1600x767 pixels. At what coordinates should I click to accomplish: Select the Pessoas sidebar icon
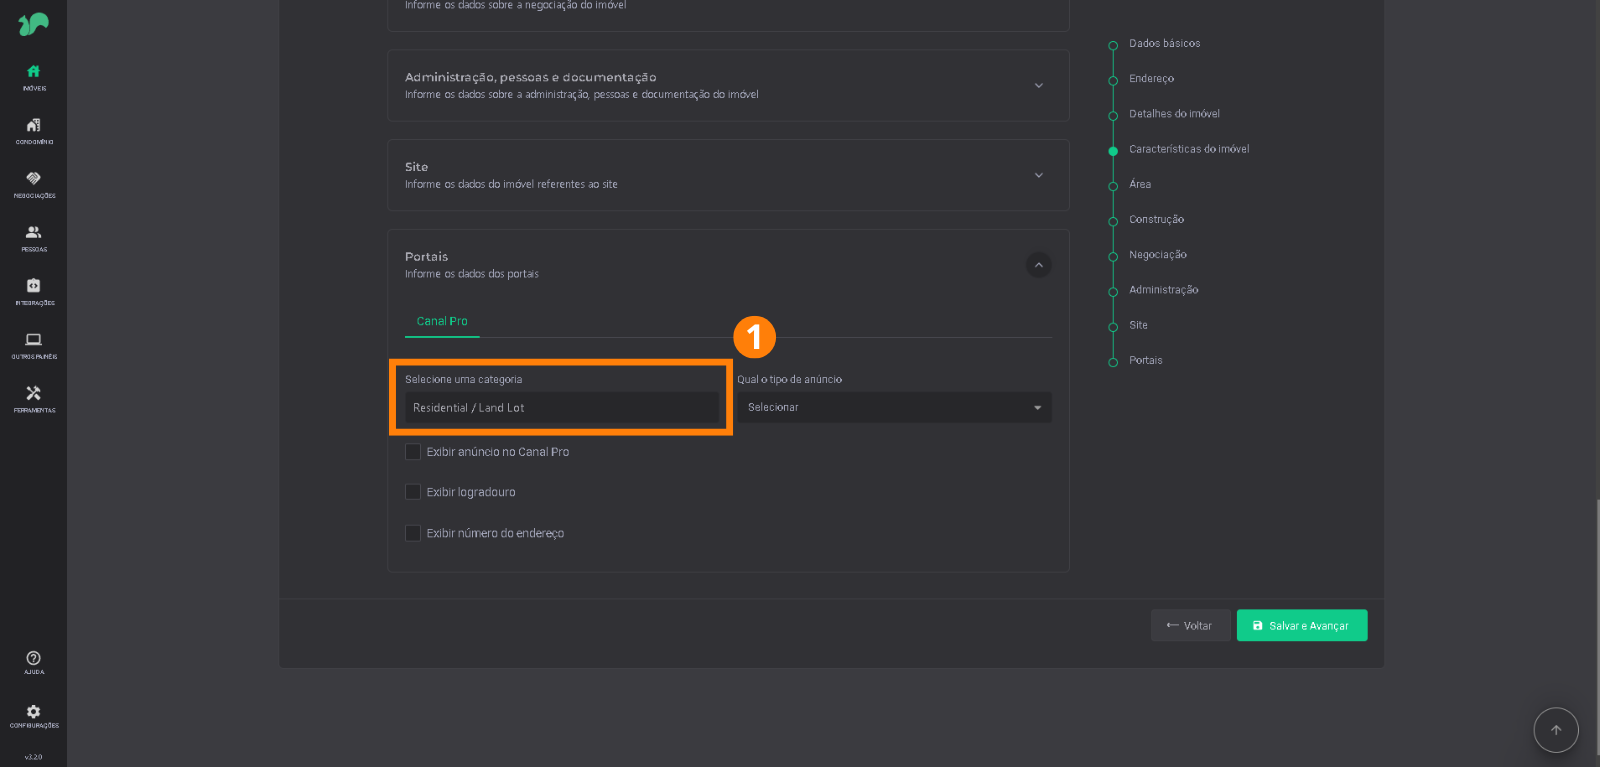point(33,237)
